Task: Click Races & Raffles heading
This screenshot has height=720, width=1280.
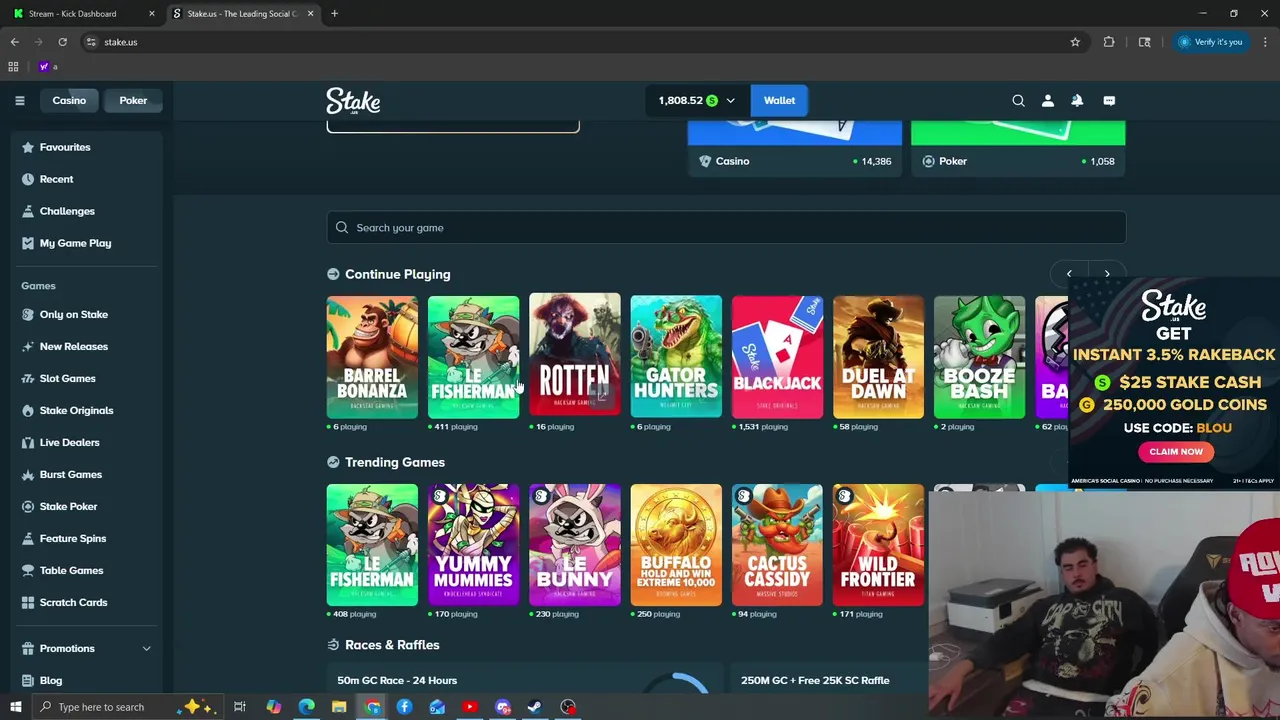Action: pos(392,645)
